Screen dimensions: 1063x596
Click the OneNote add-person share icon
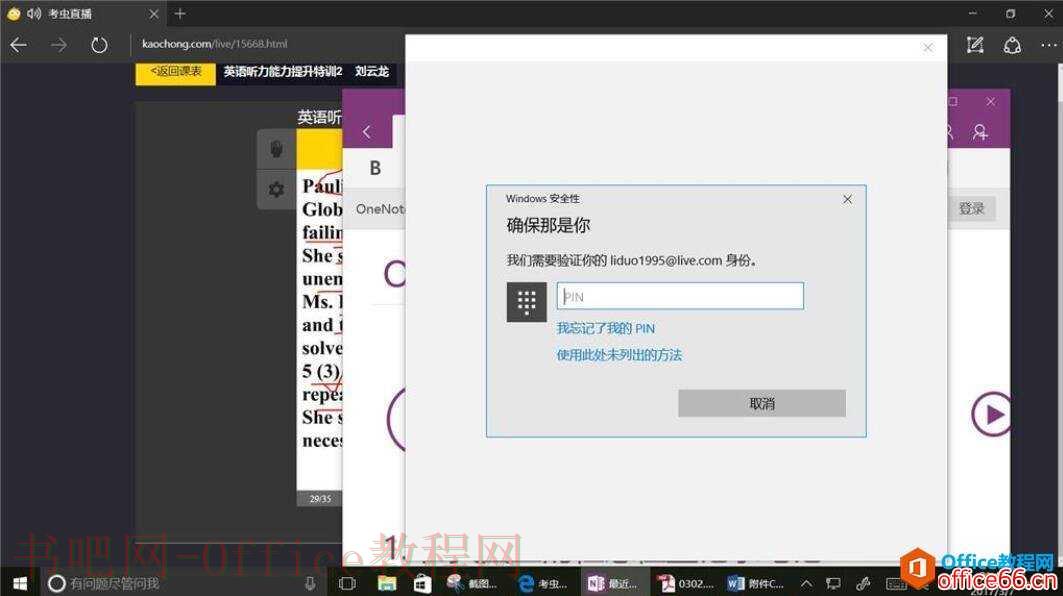click(980, 132)
